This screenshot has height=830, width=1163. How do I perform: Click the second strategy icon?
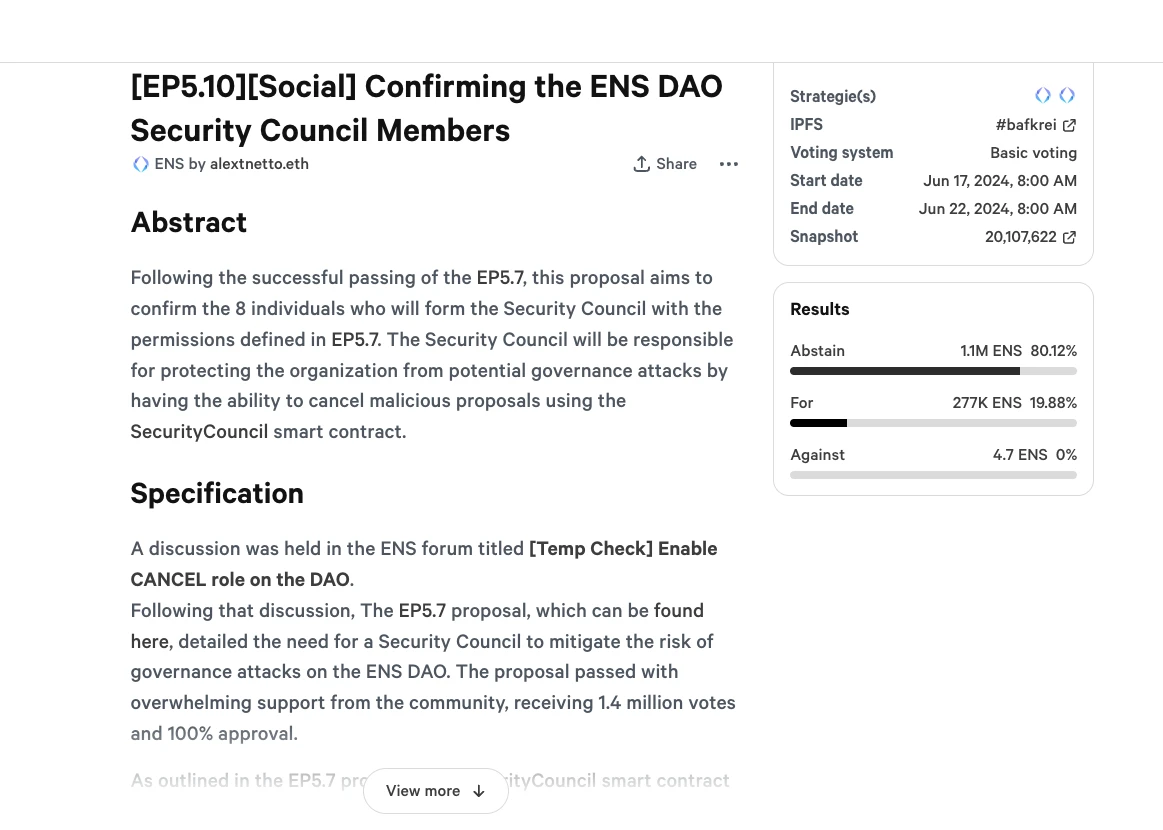1067,95
